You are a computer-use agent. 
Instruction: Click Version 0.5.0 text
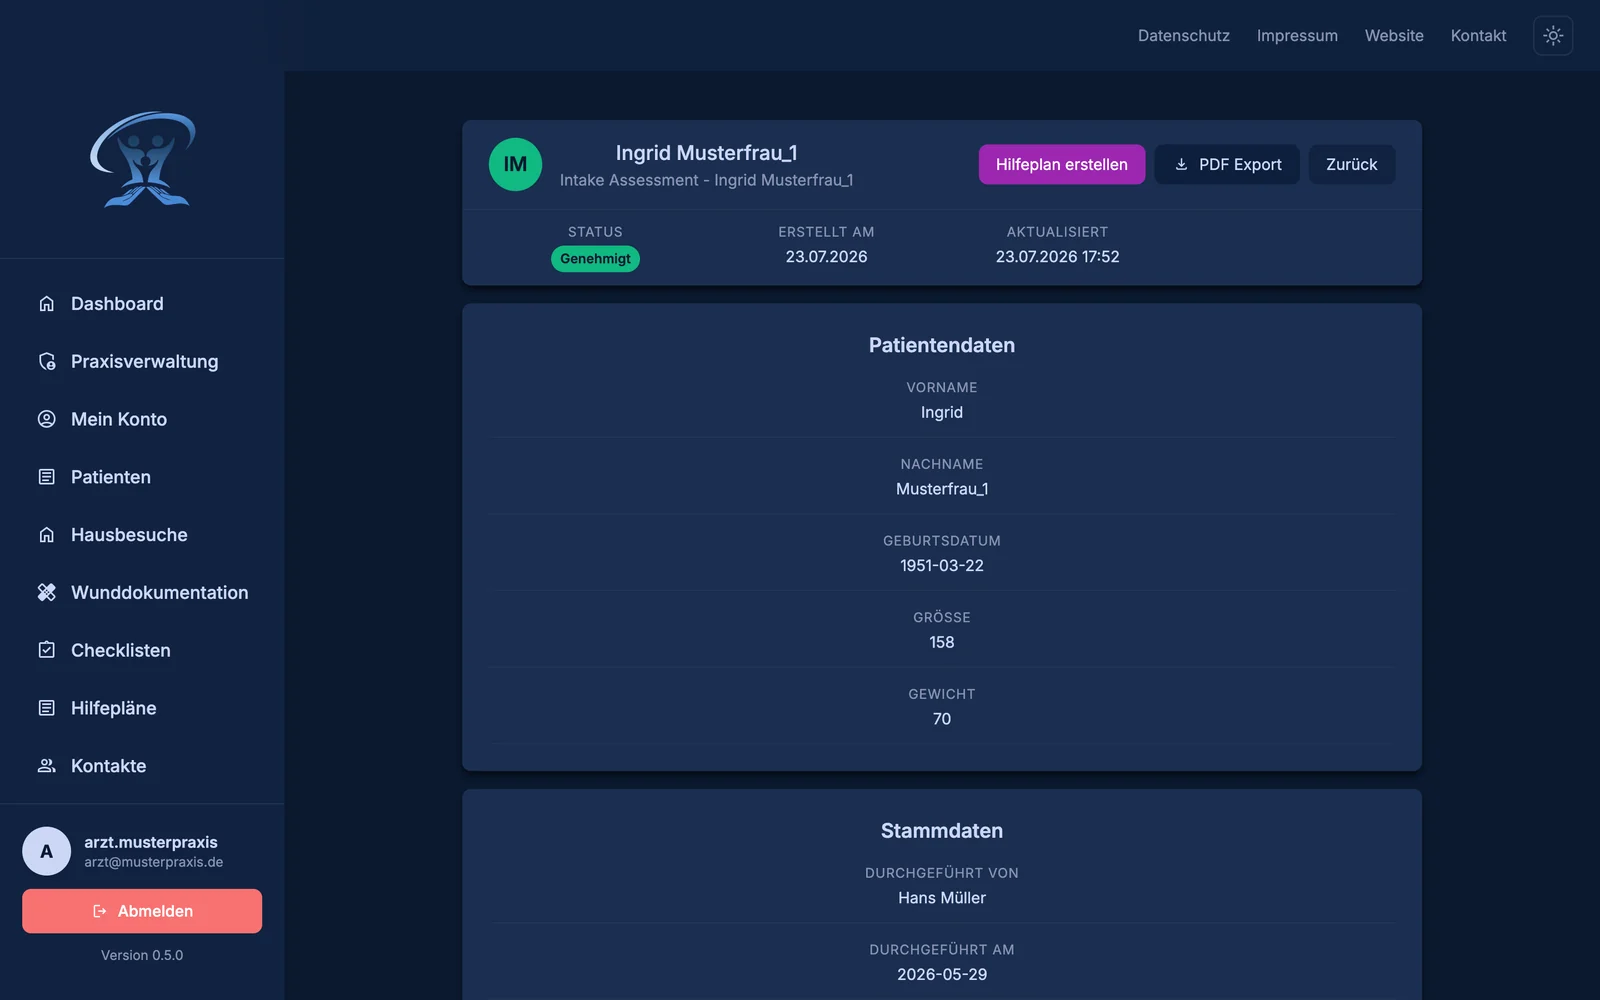coord(142,955)
